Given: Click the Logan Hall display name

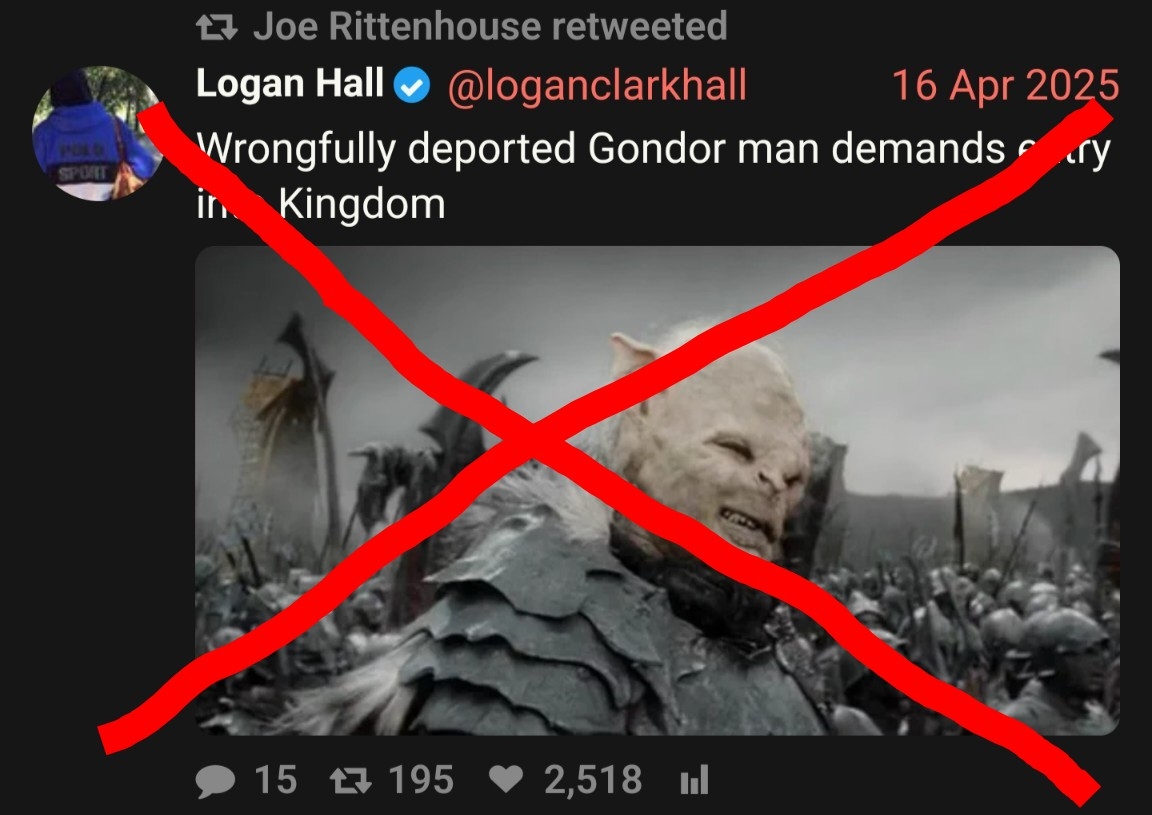Looking at the screenshot, I should coord(289,83).
